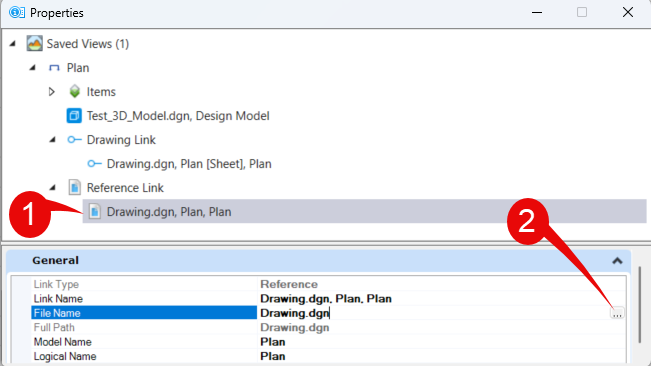Image resolution: width=651 pixels, height=366 pixels.
Task: Select the Model Name property label
Action: pyautogui.click(x=63, y=342)
